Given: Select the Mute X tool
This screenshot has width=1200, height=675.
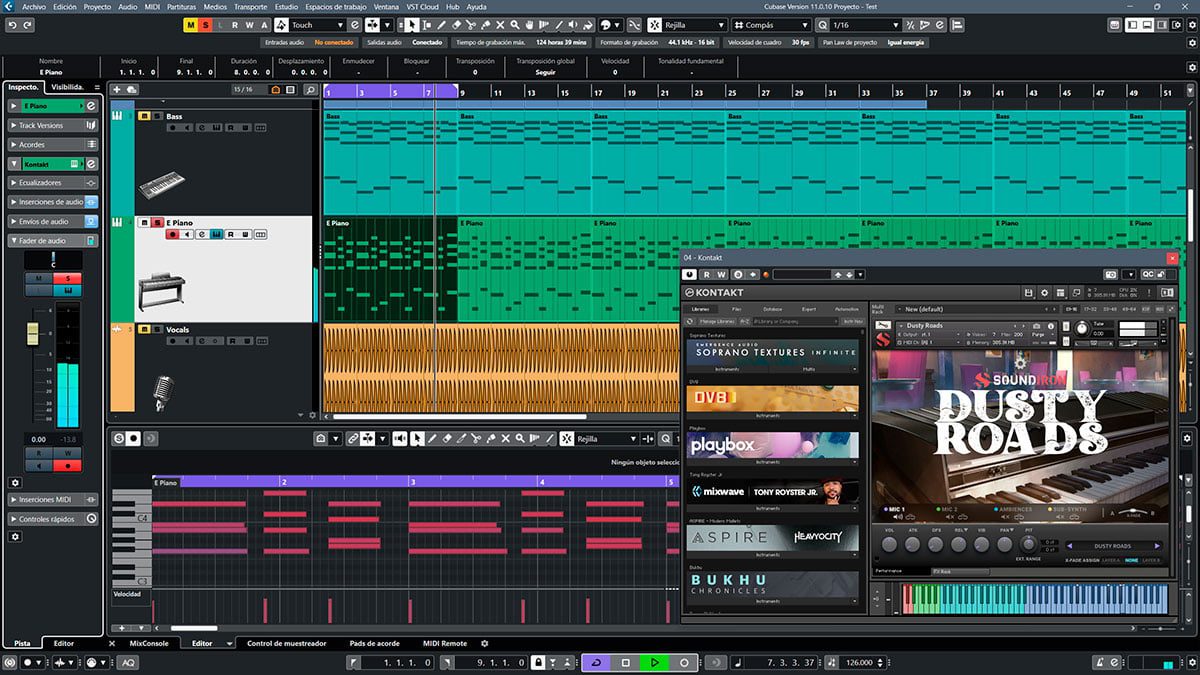Looking at the screenshot, I should click(x=500, y=25).
